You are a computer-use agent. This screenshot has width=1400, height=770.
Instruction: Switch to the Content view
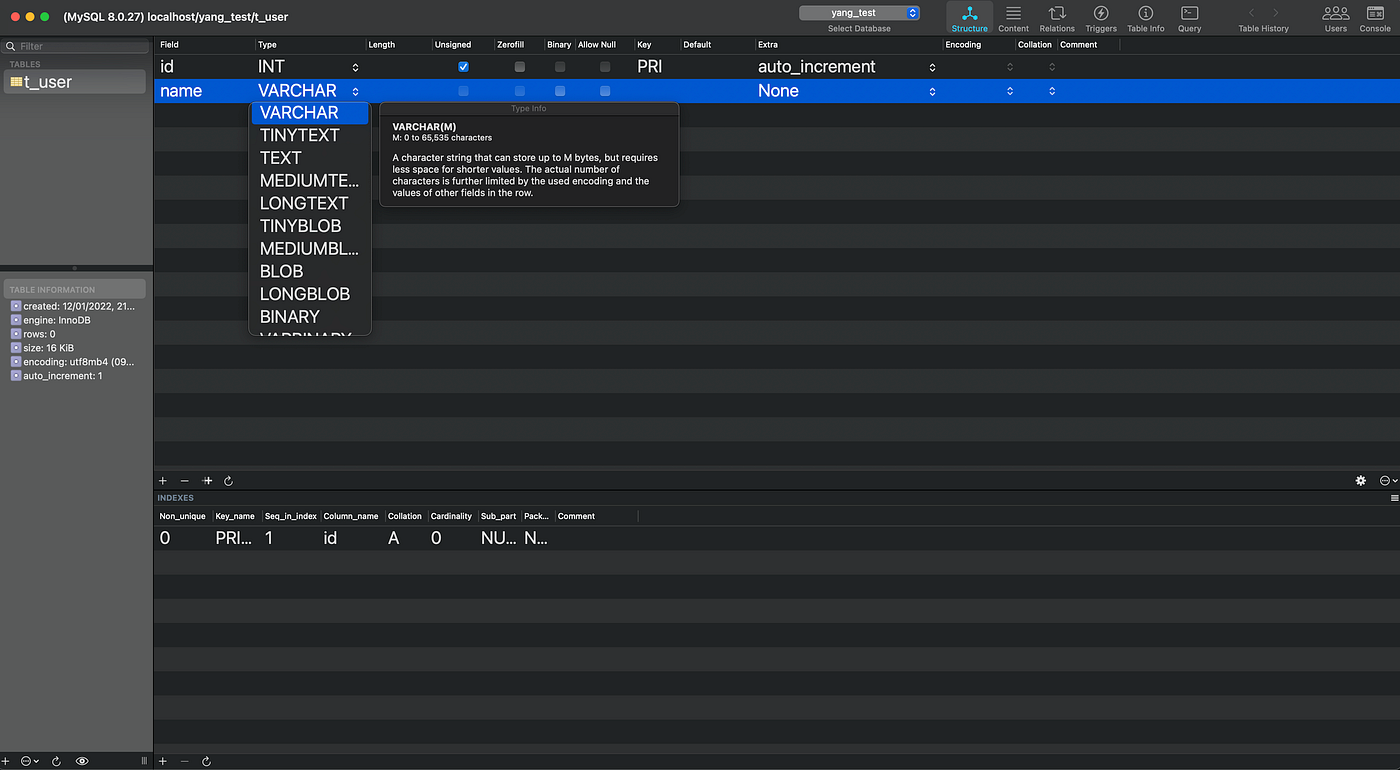(1013, 17)
